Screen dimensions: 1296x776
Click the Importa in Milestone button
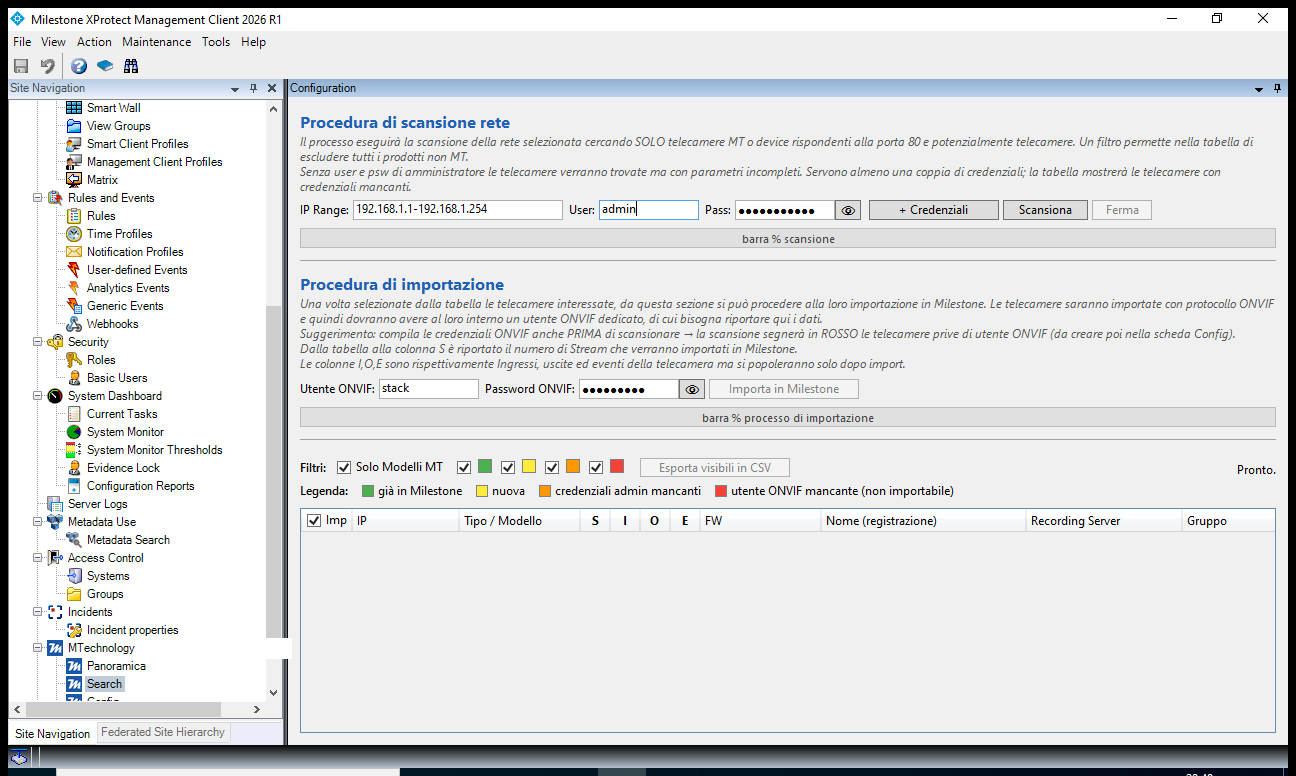[x=784, y=389]
